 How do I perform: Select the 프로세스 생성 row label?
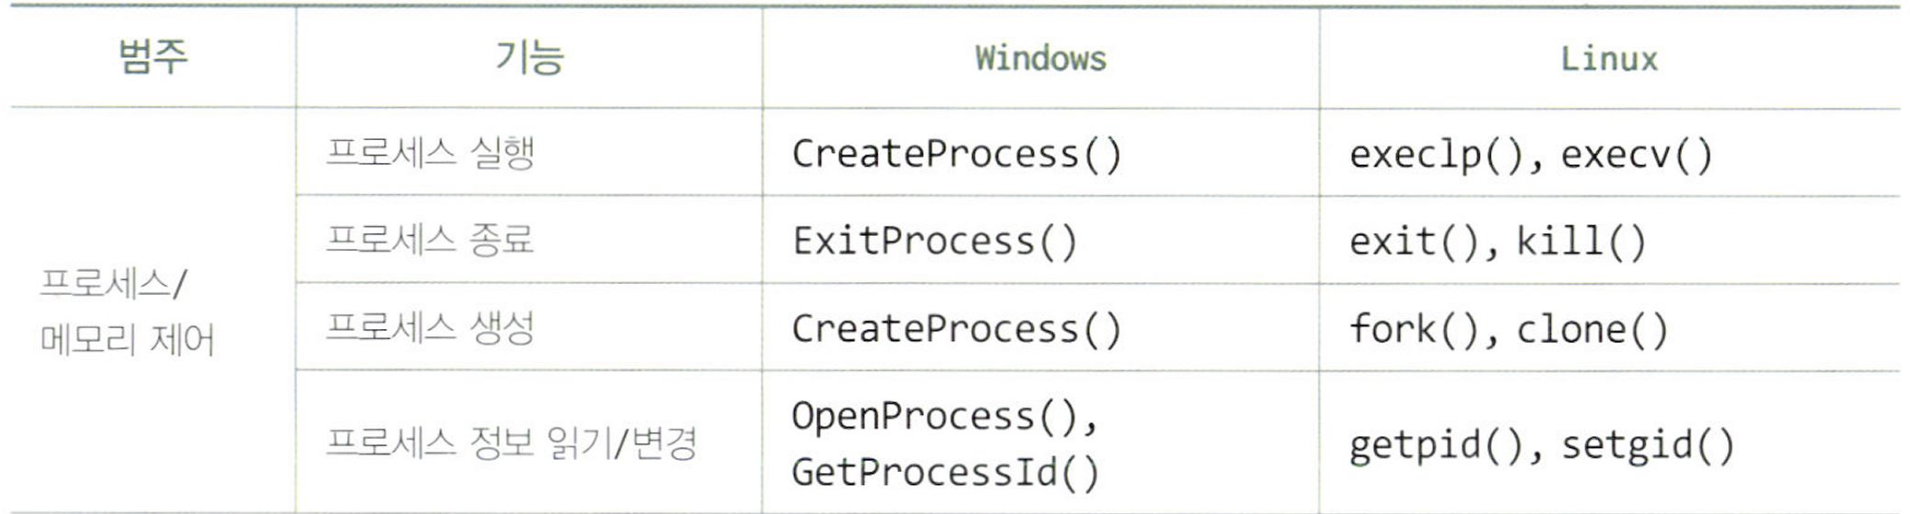coord(430,328)
